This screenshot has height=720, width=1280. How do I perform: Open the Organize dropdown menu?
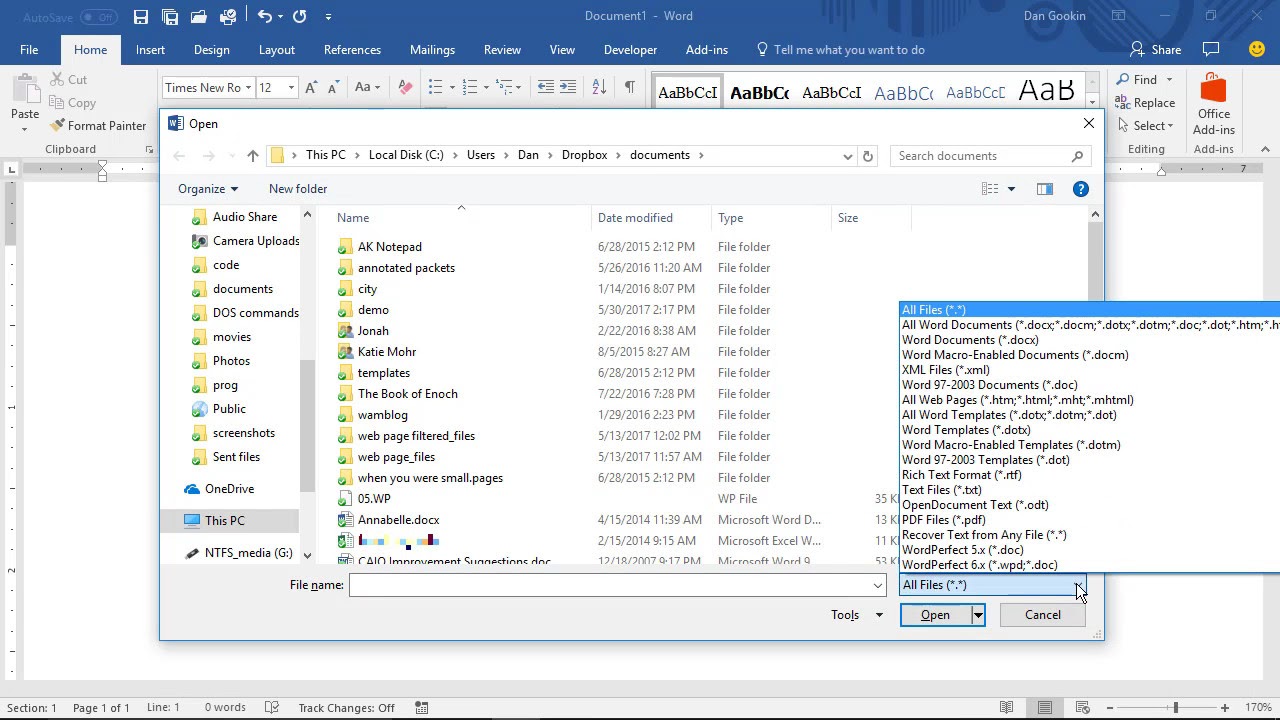click(208, 189)
